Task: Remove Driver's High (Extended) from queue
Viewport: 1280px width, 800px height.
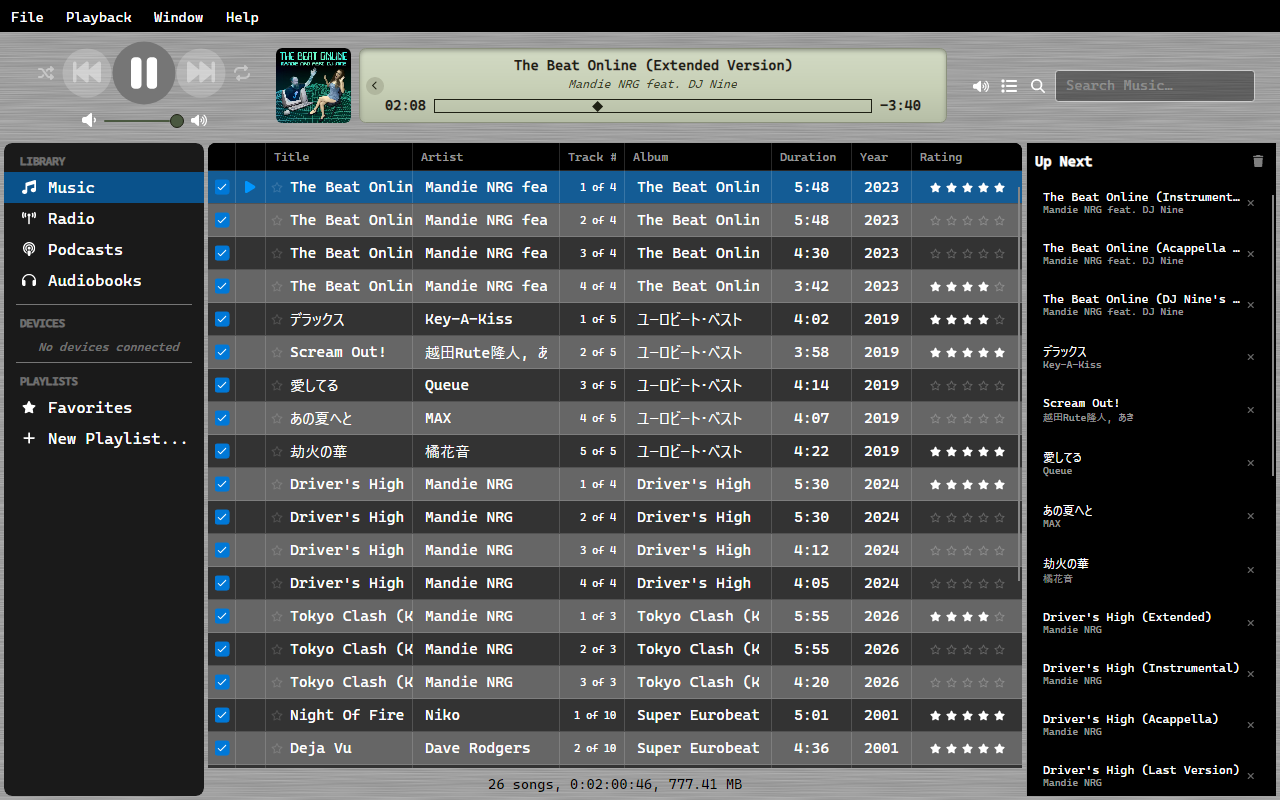Action: coord(1250,623)
